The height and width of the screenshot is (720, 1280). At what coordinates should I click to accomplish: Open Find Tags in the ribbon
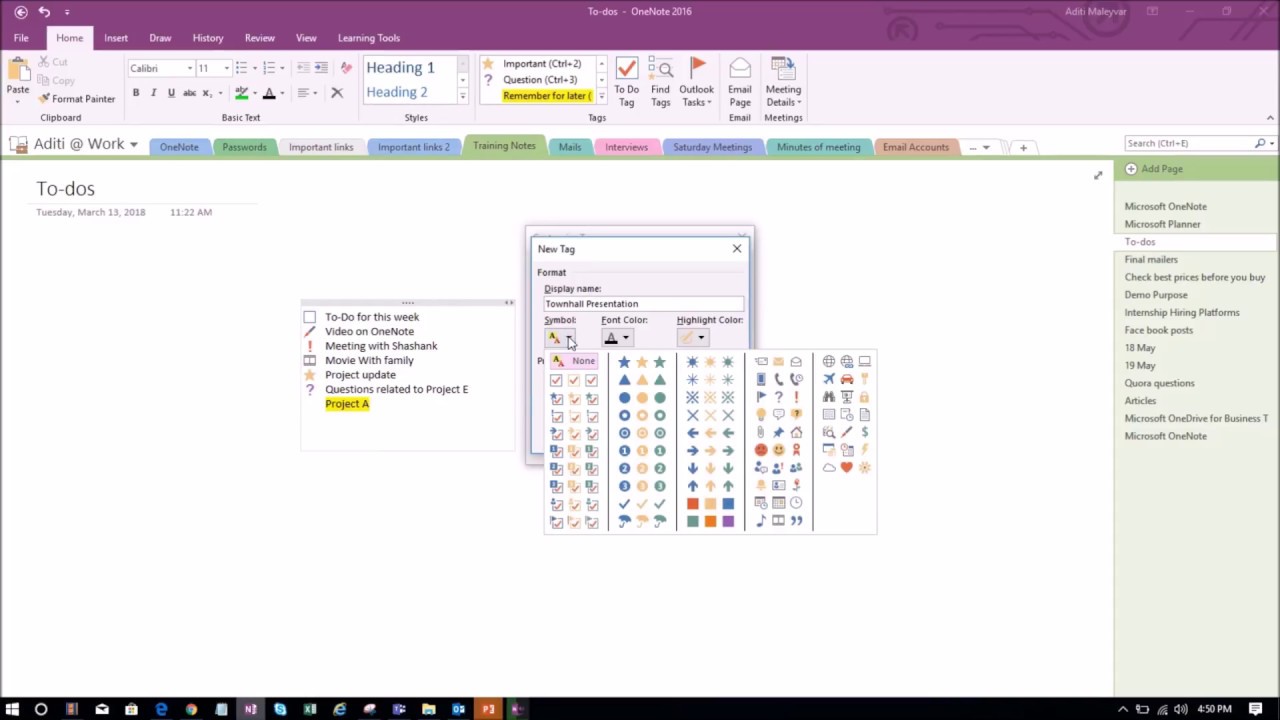point(660,82)
